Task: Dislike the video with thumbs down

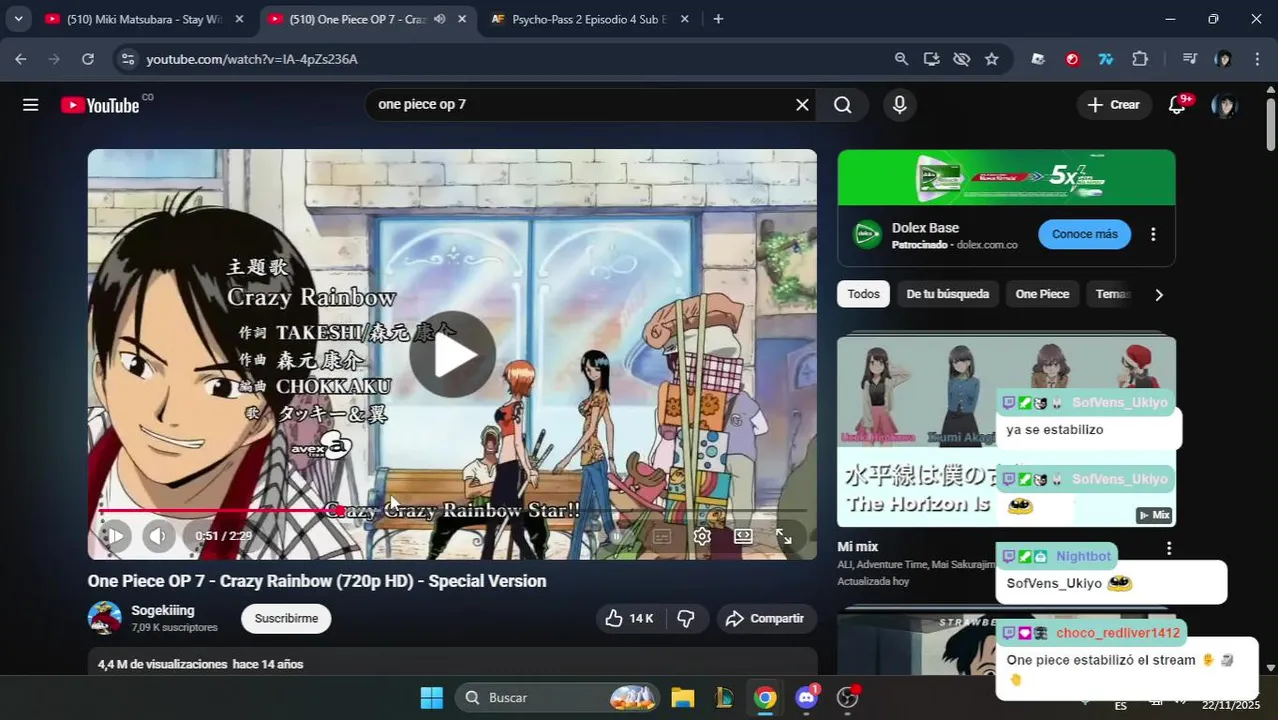Action: click(x=686, y=619)
